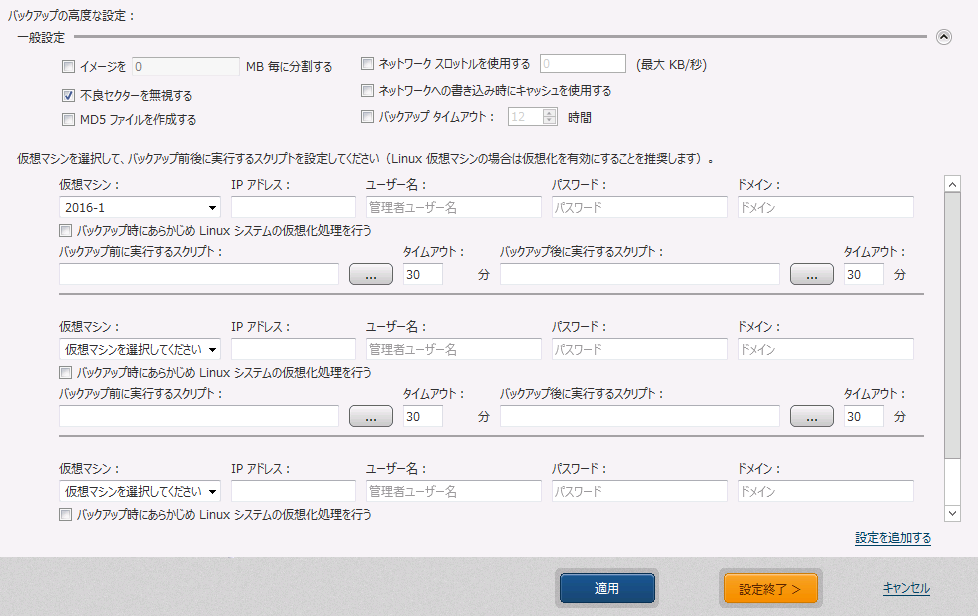
Task: Click the scrollbar down arrow in VM list
Action: pos(952,512)
